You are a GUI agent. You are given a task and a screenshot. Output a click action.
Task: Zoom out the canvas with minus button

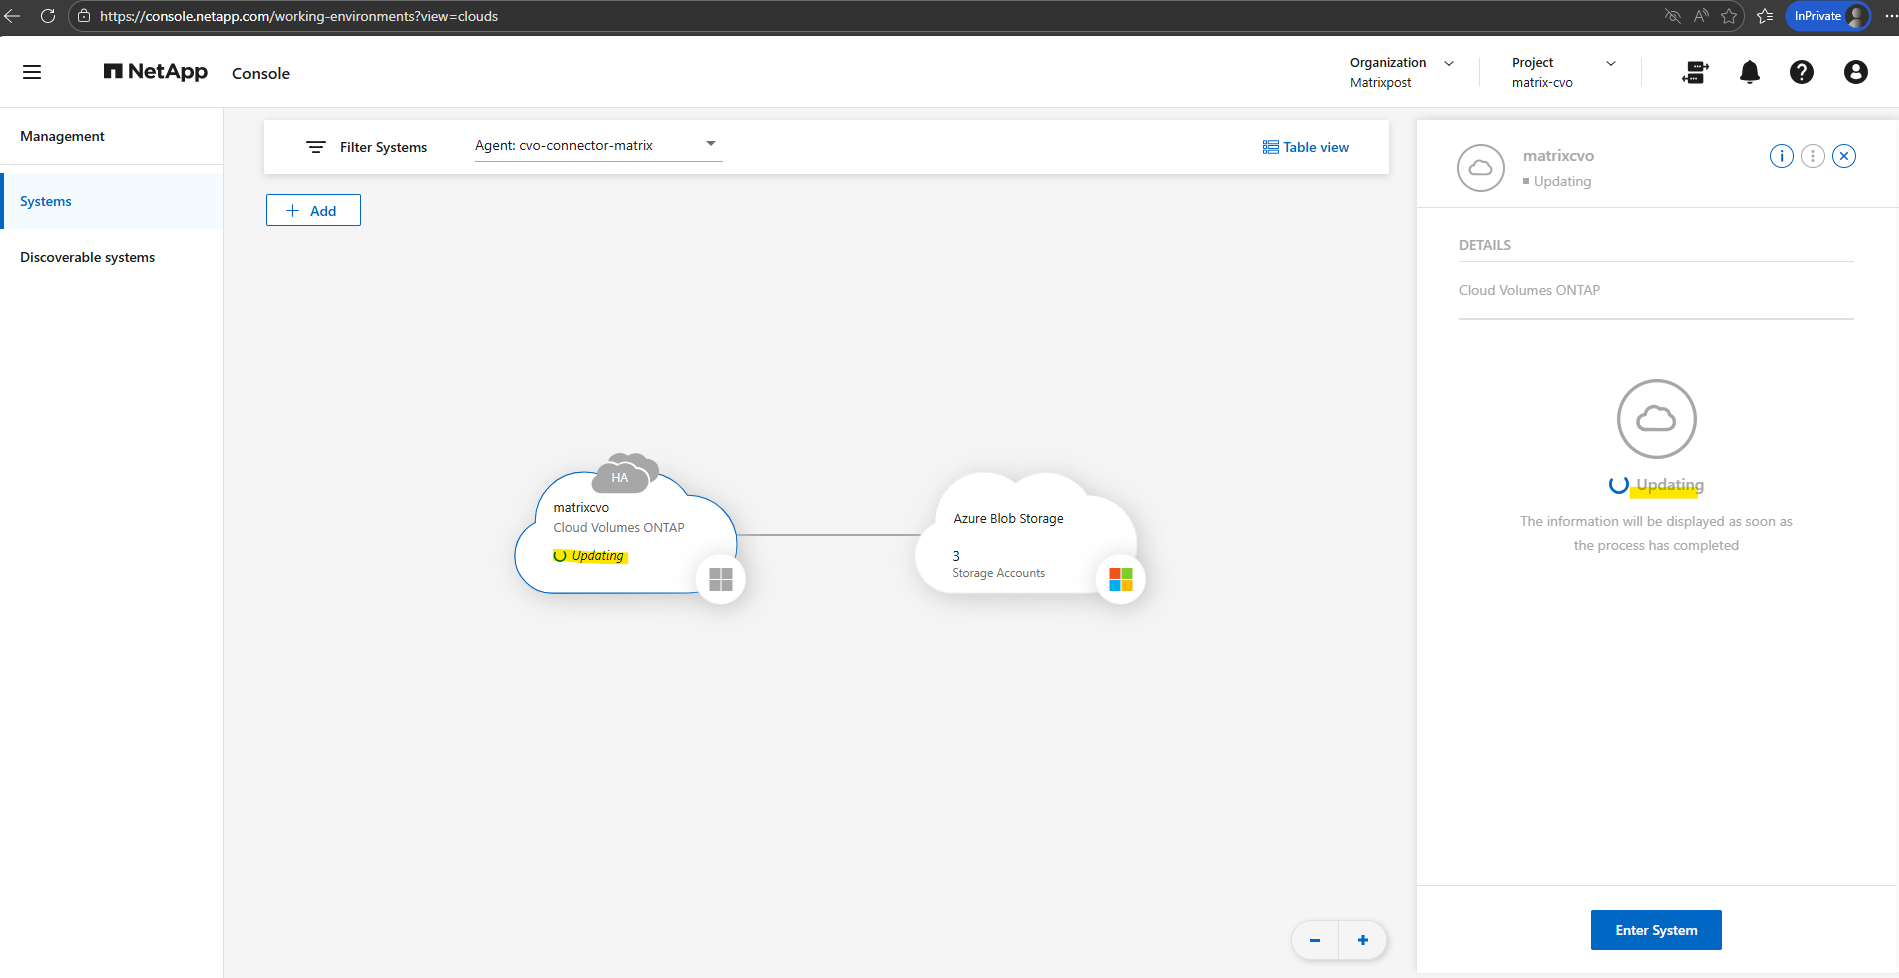pyautogui.click(x=1315, y=940)
